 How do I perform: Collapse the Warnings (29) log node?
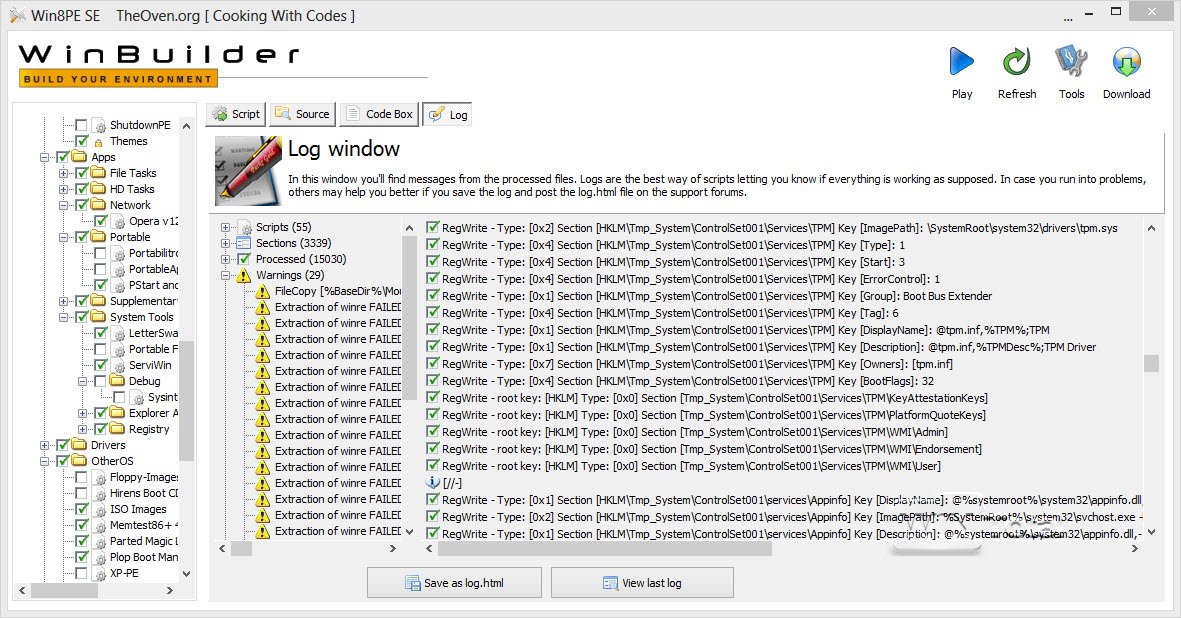click(225, 276)
